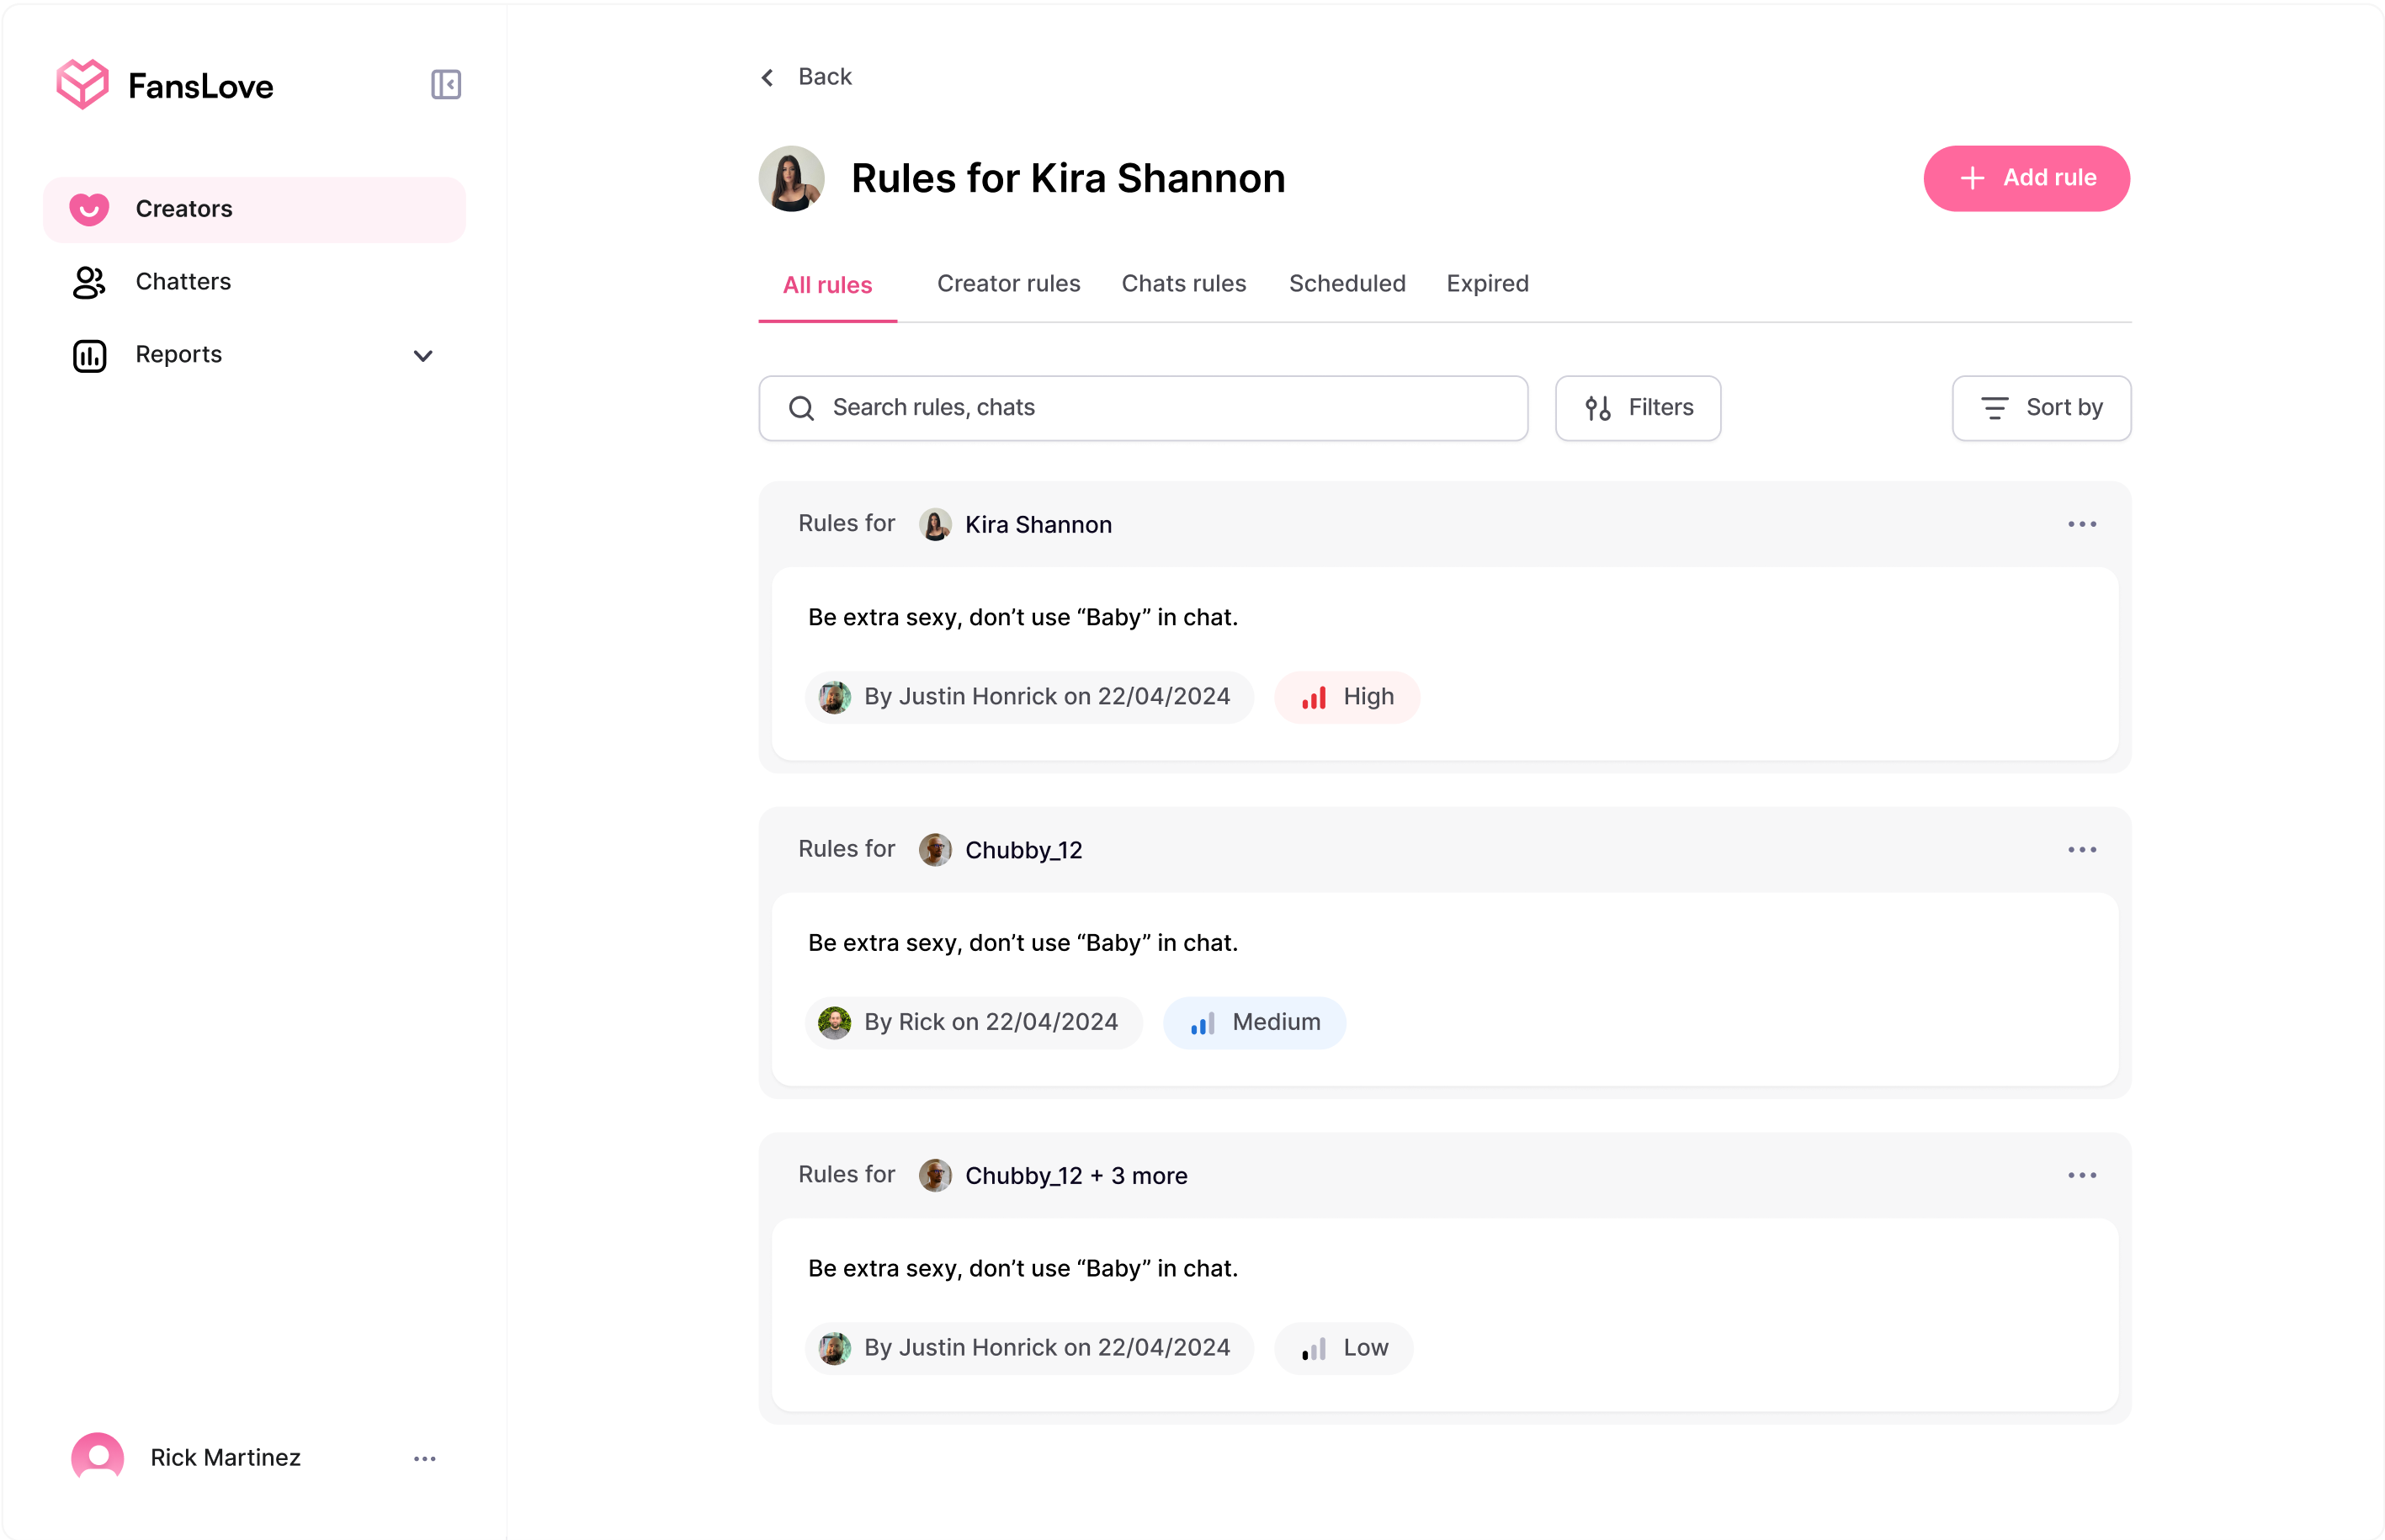Click the Back arrow icon
This screenshot has width=2385, height=1540.
[x=768, y=78]
